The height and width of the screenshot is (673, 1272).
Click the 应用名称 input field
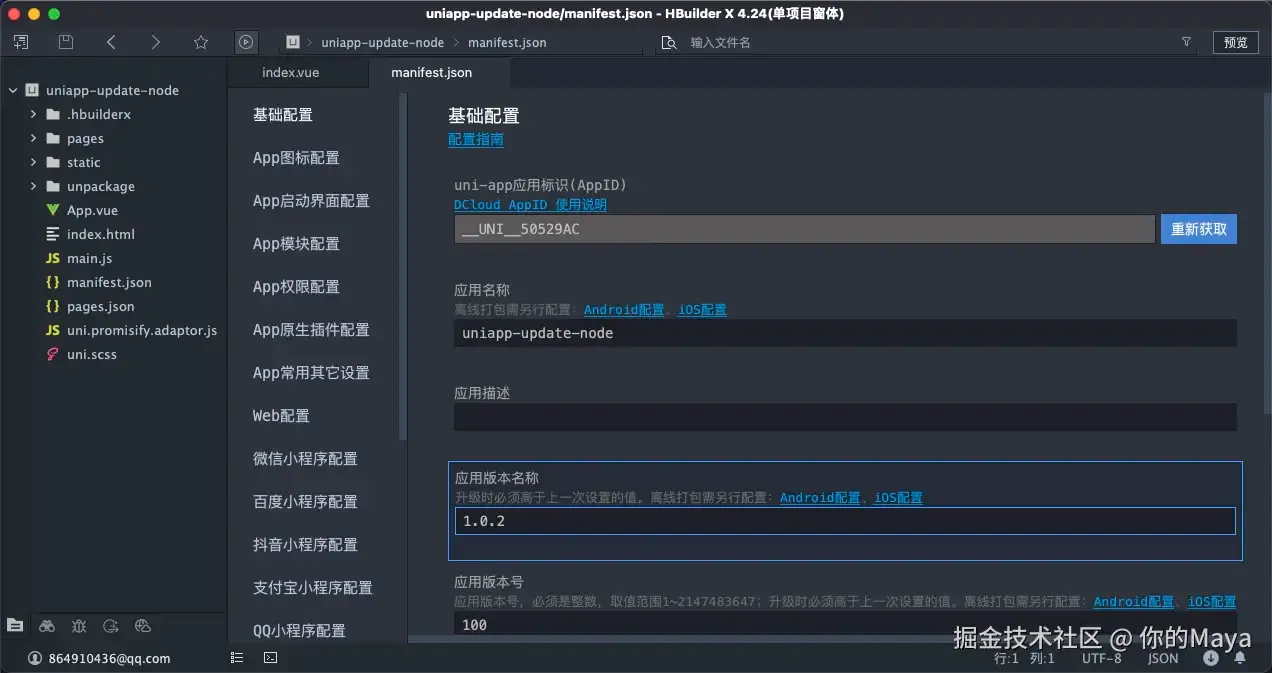tap(845, 333)
